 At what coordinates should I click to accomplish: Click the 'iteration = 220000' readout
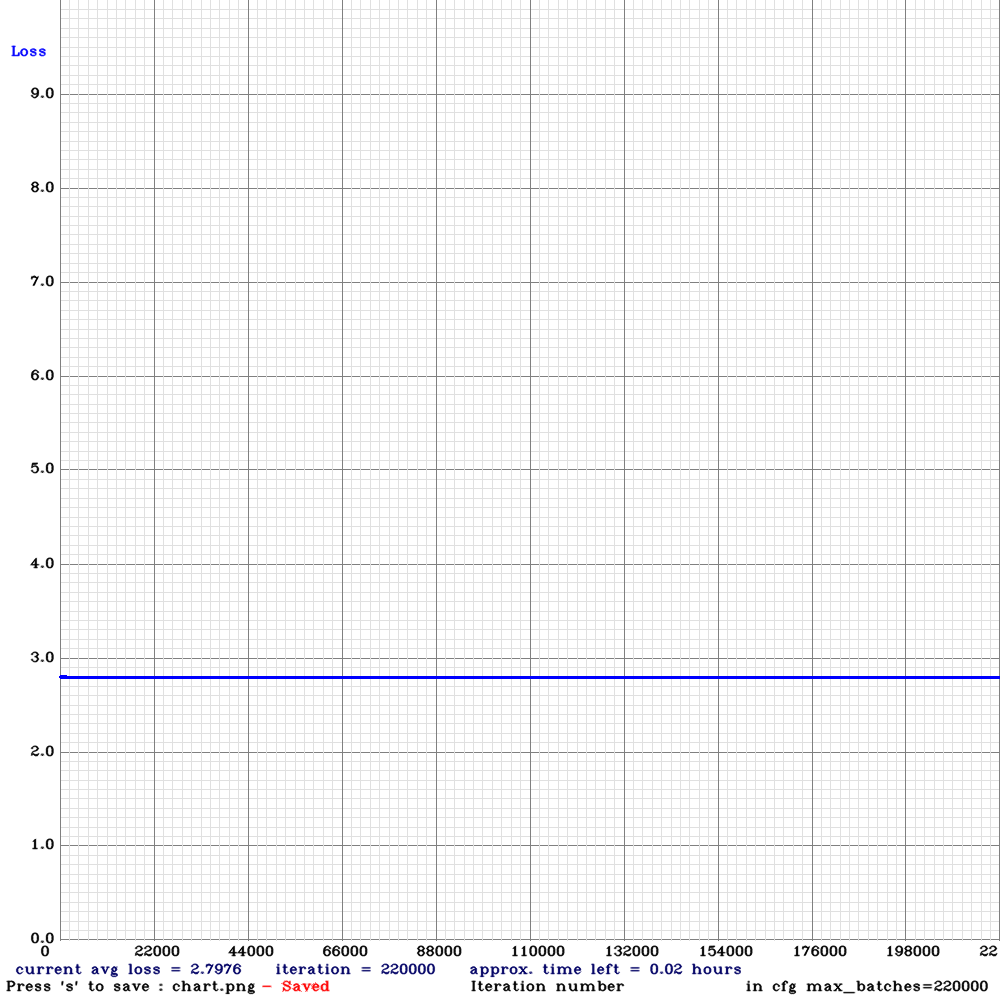coord(355,969)
